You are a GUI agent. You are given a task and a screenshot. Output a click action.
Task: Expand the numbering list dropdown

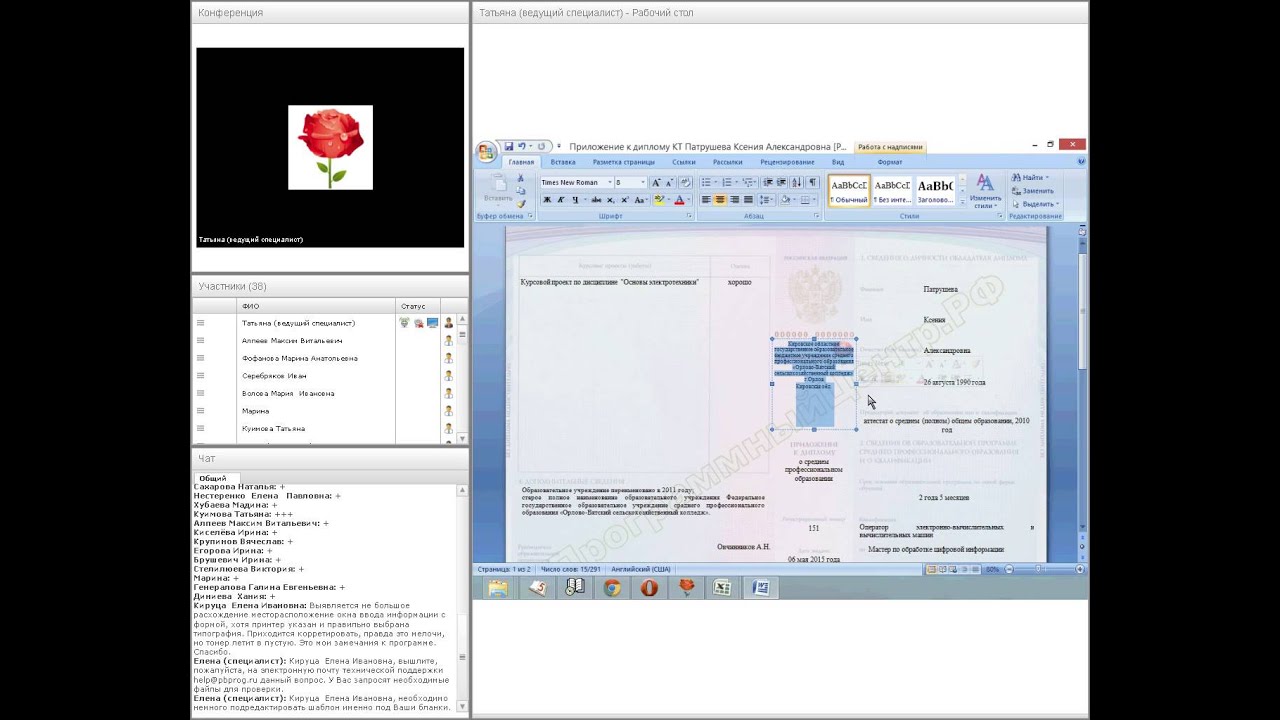735,182
